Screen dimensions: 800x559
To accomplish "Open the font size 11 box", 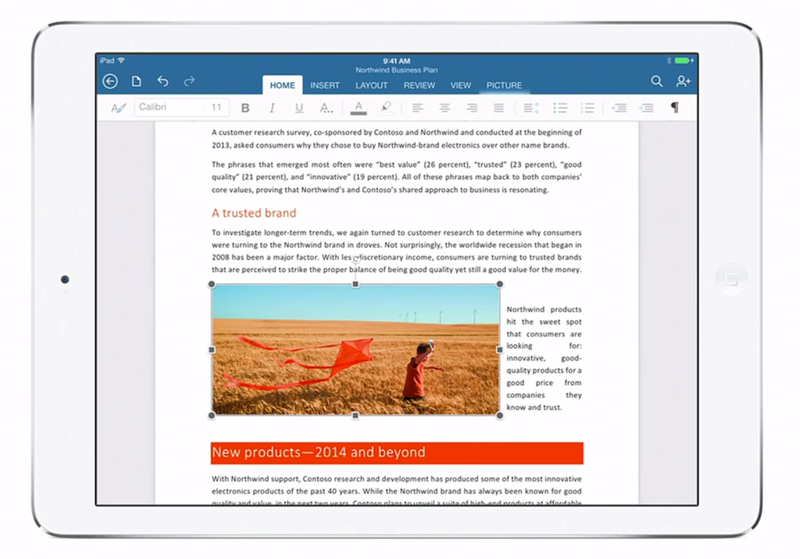I will [x=216, y=107].
